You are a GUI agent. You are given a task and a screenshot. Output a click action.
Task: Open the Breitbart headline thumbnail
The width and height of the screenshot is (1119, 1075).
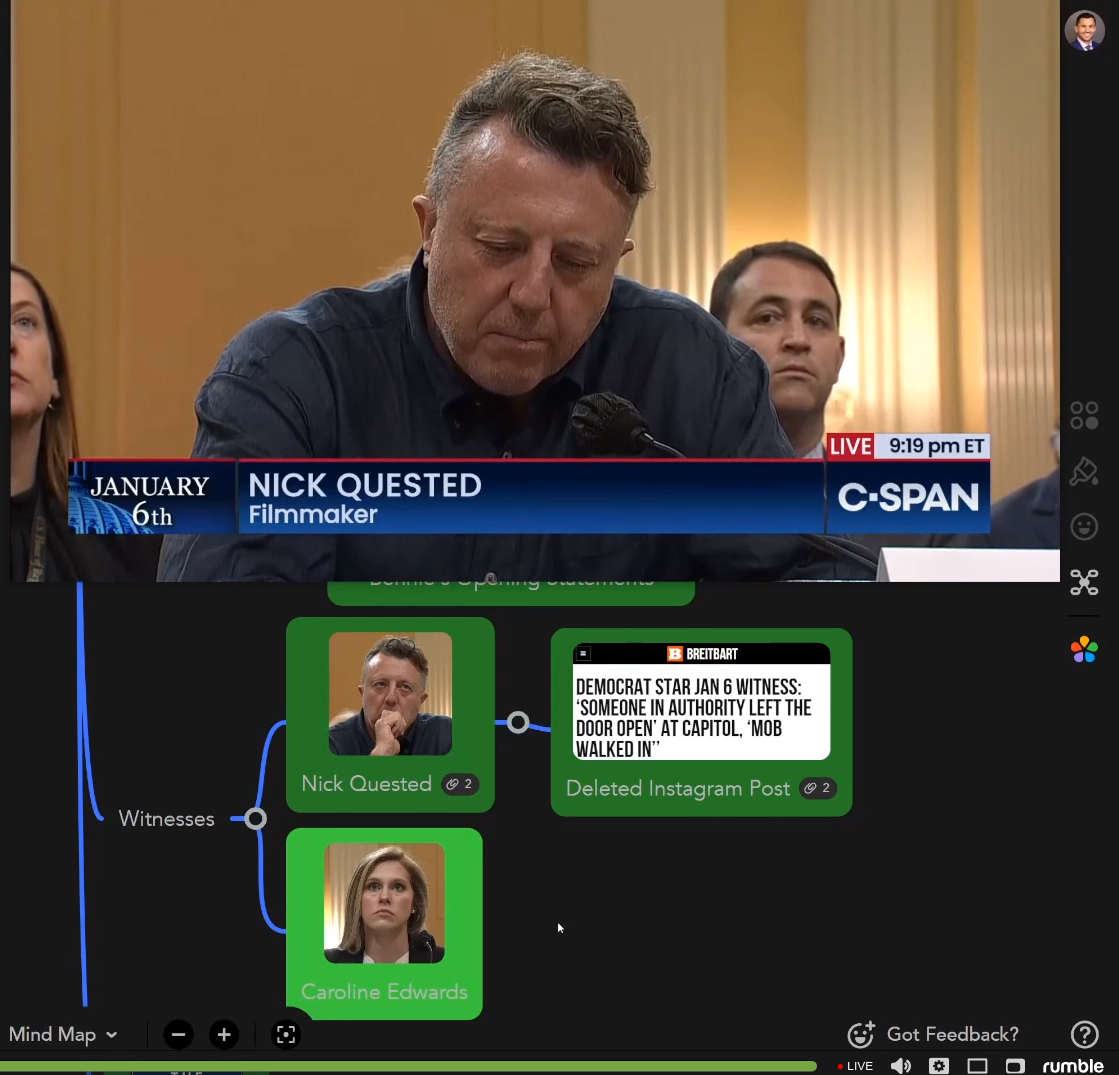pos(702,701)
